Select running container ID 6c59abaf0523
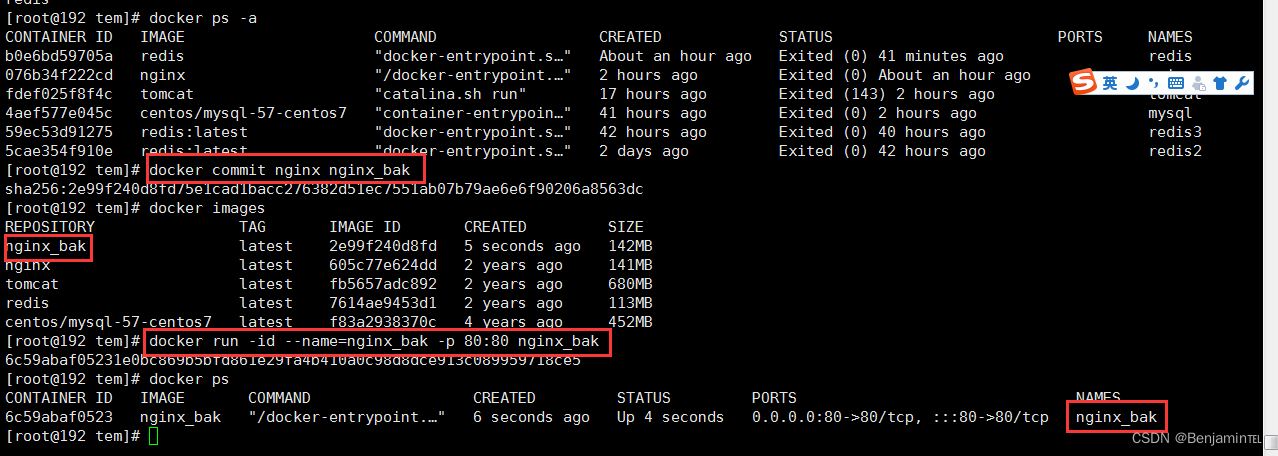Image resolution: width=1278 pixels, height=456 pixels. click(59, 417)
